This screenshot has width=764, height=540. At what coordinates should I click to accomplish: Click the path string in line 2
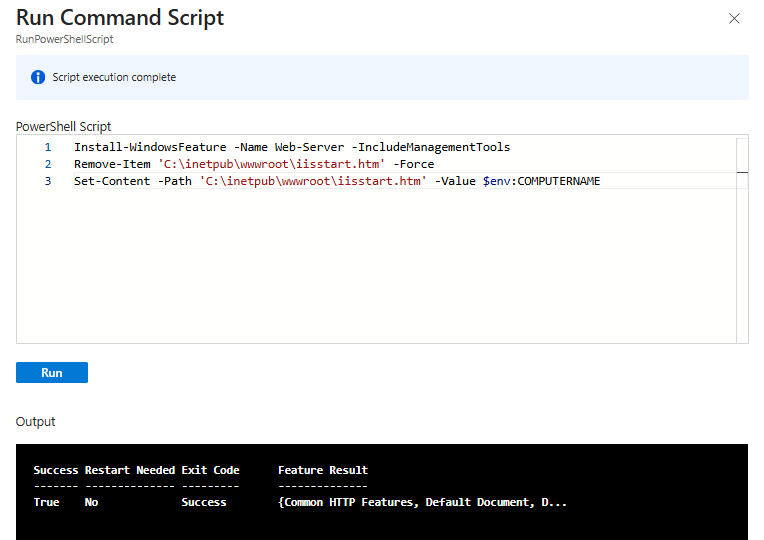tap(271, 164)
